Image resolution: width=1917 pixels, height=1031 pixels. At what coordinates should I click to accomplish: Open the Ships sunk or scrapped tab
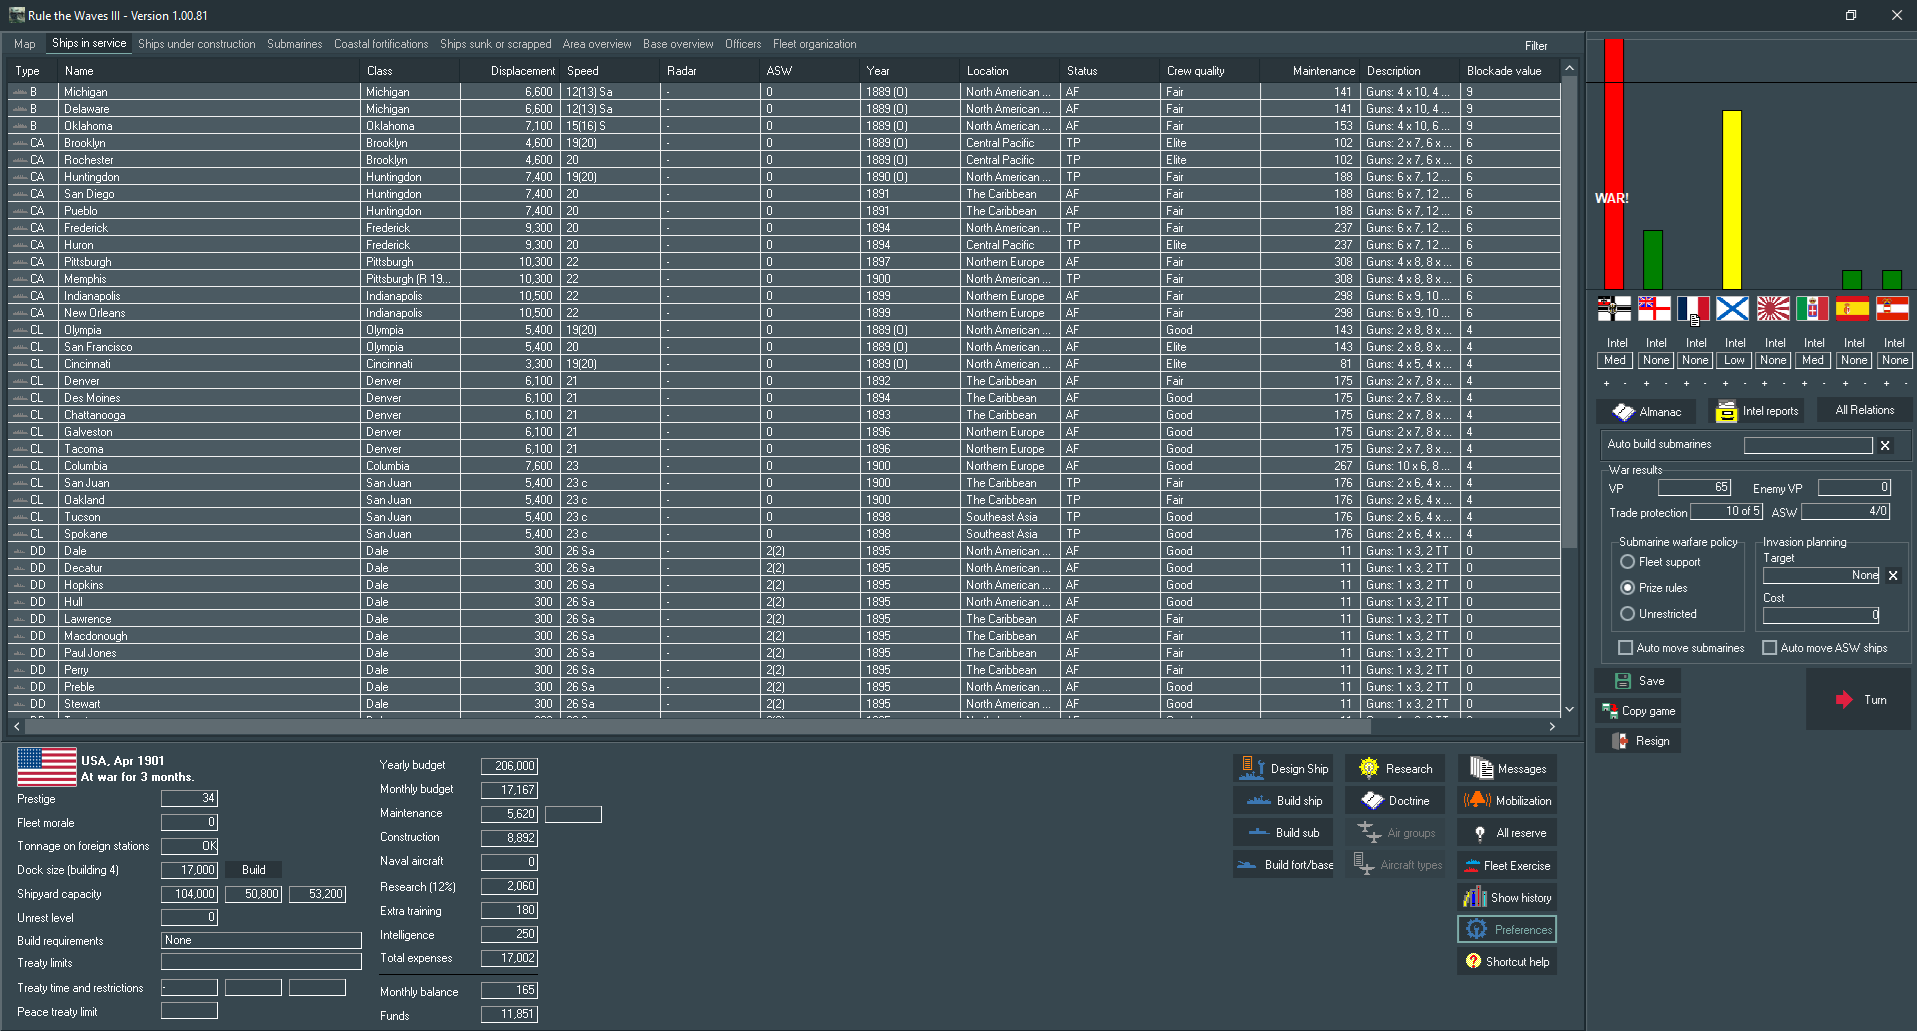coord(496,44)
